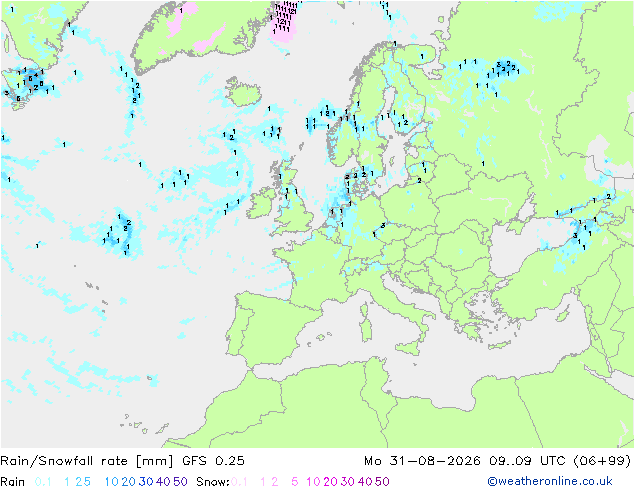Click the Rain legend 10 value
The image size is (634, 490).
click(111, 482)
